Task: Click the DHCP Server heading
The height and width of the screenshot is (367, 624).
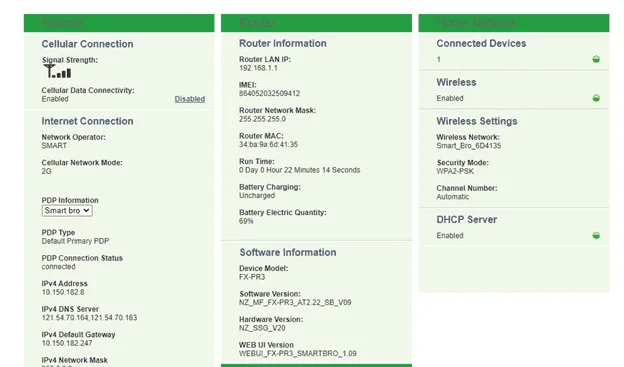Action: tap(466, 219)
